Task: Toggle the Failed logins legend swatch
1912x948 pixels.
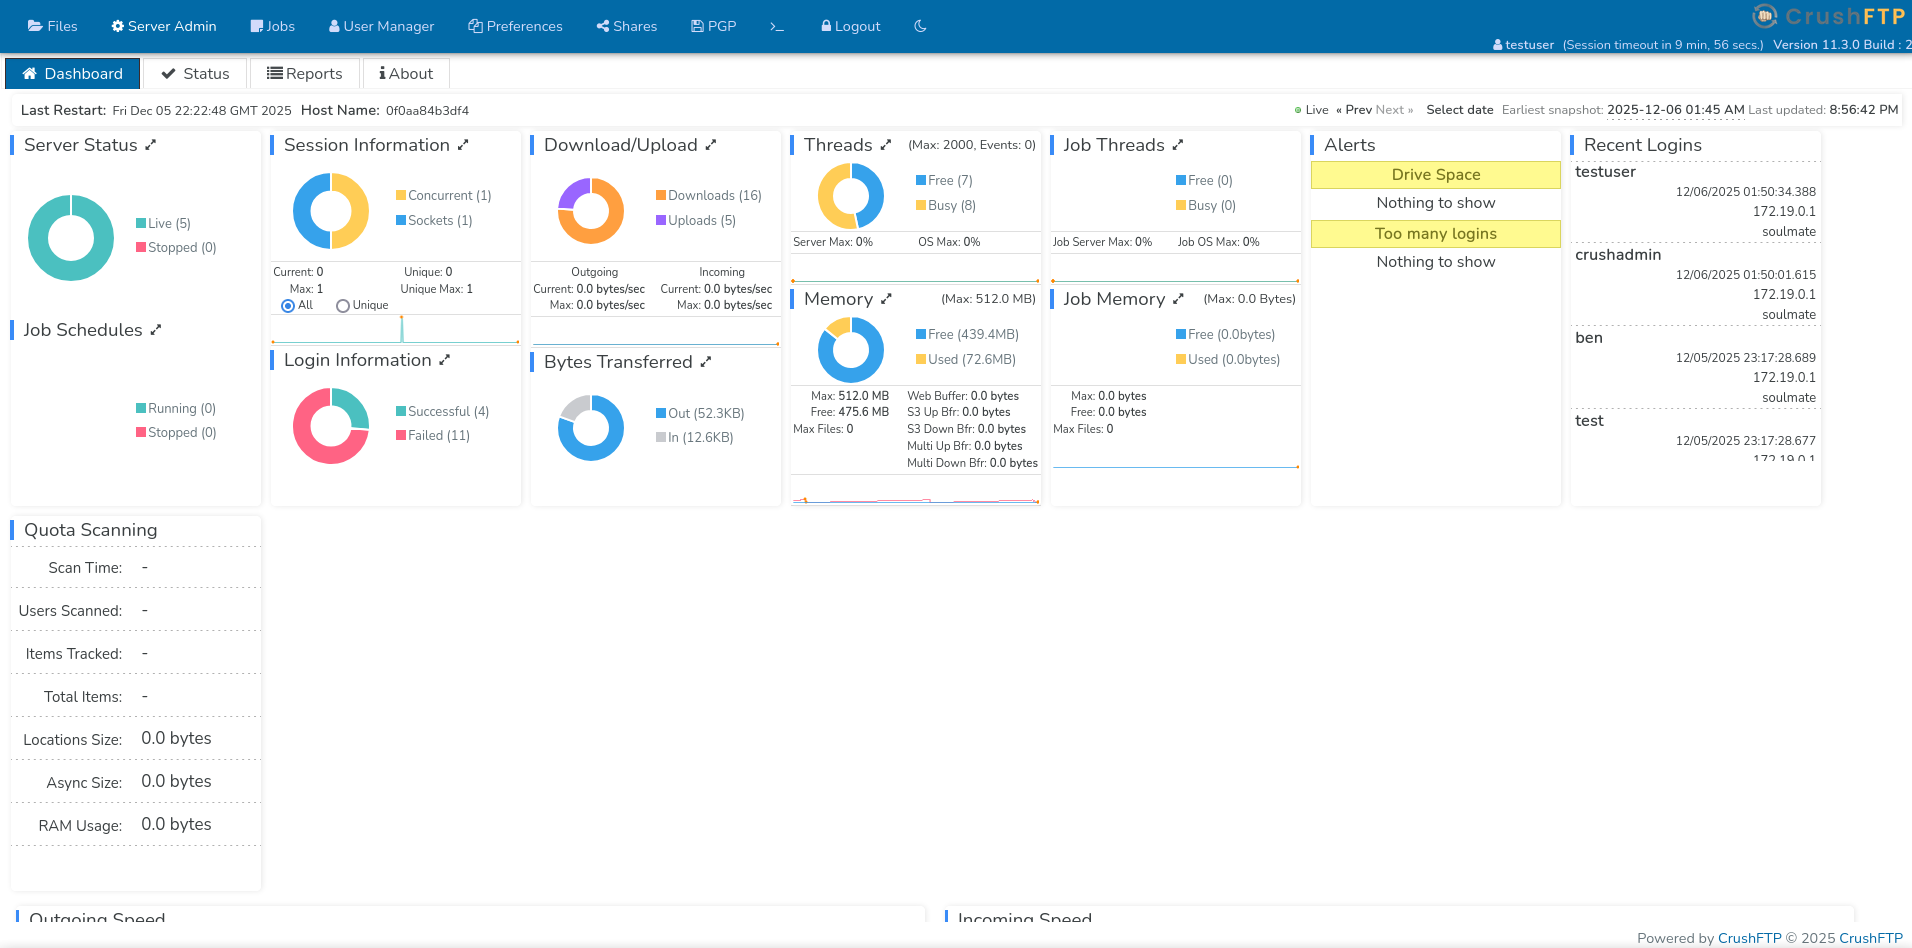Action: click(x=401, y=436)
